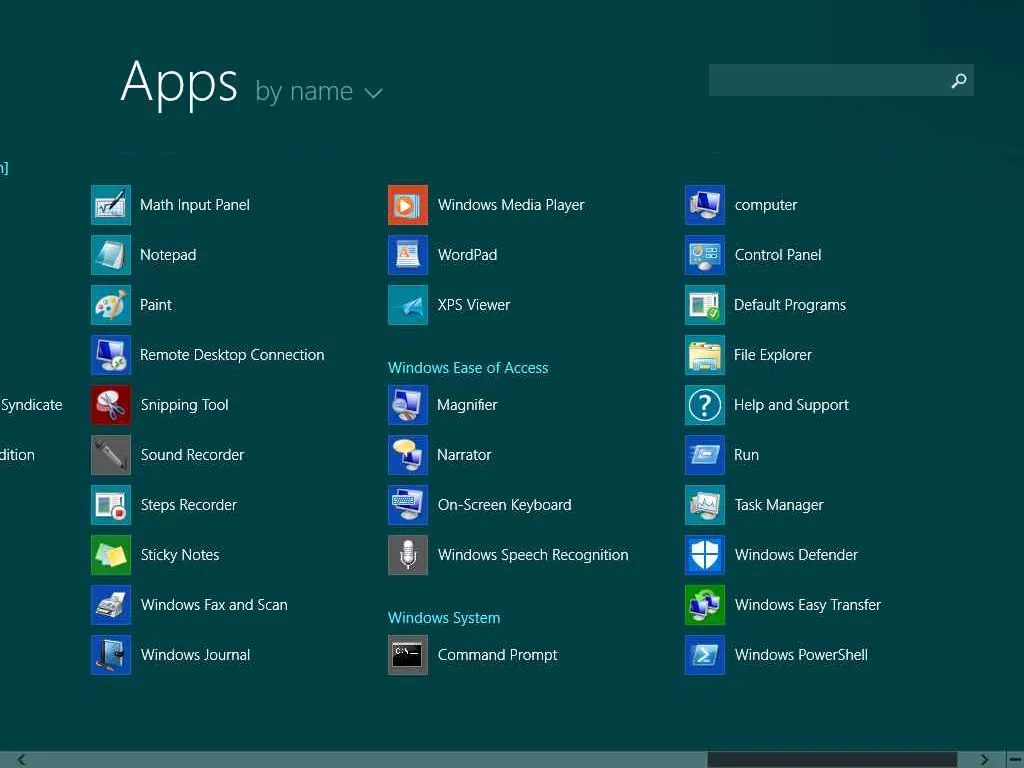Start the Magnifier icon
This screenshot has width=1024, height=768.
pos(408,405)
